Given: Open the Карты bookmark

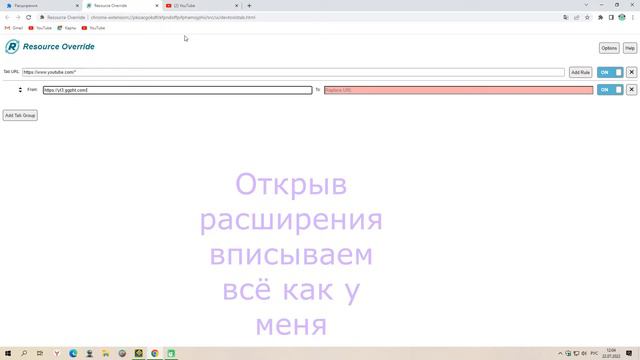Looking at the screenshot, I should click(x=67, y=28).
